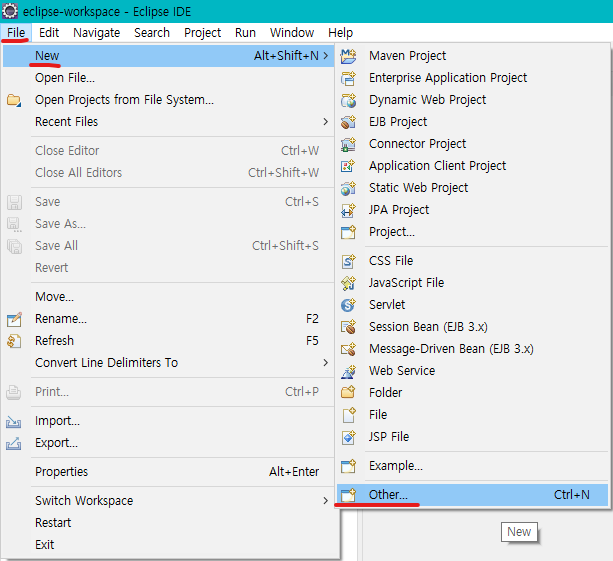Click the Eclipse logo in title bar
Viewport: 613px width, 561px height.
pos(10,11)
